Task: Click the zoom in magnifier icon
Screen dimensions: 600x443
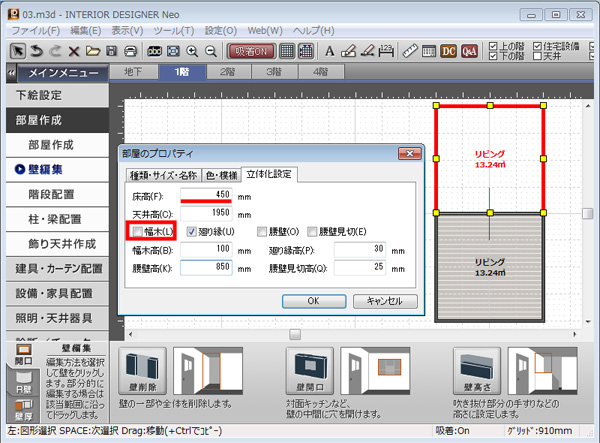Action: click(x=190, y=50)
